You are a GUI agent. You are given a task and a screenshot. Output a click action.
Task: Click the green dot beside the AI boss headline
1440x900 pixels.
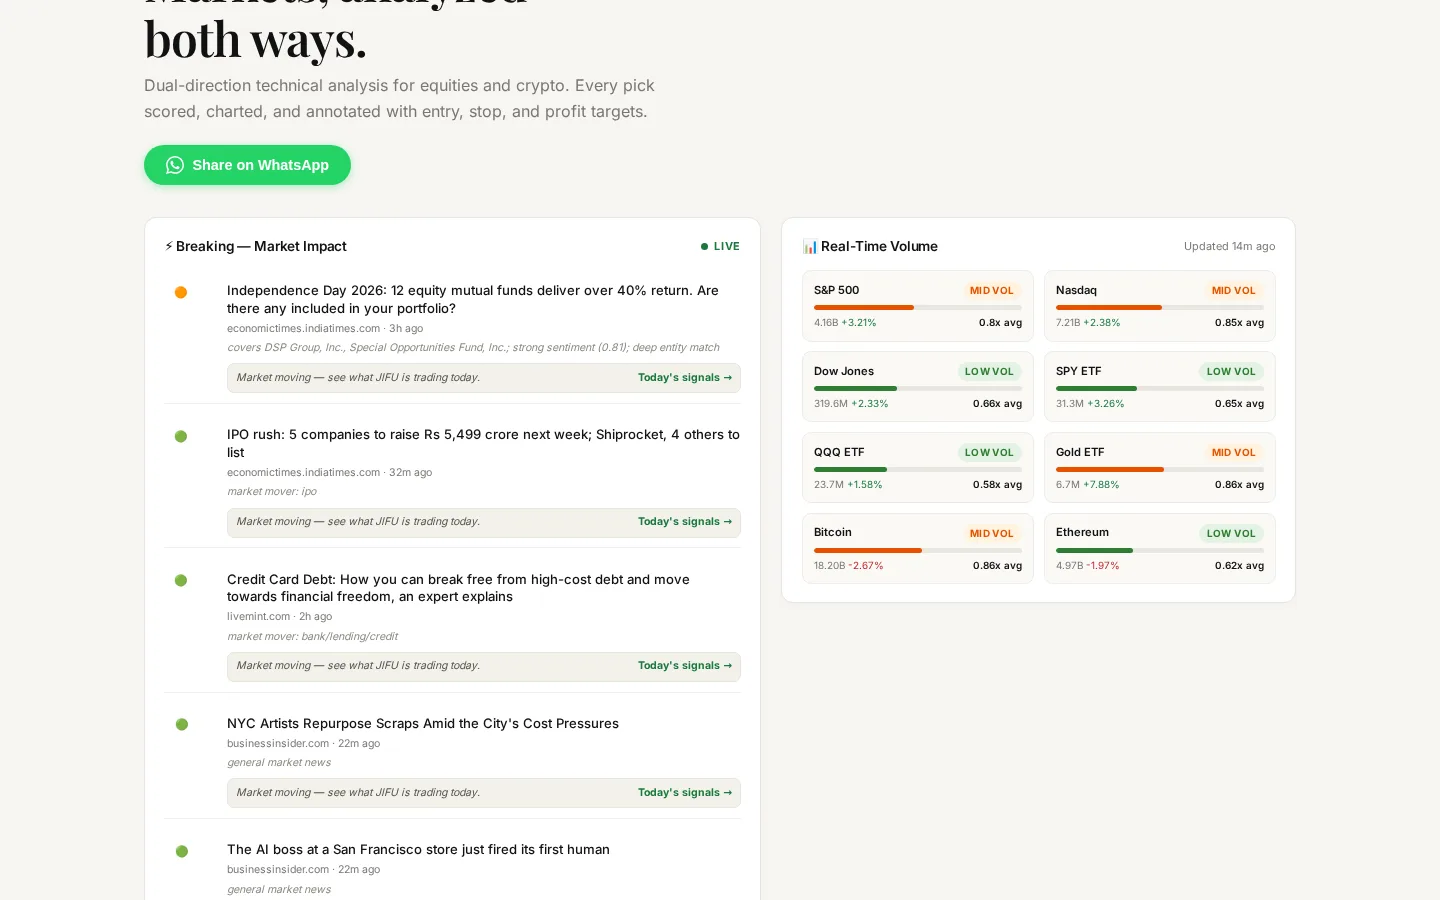click(181, 851)
